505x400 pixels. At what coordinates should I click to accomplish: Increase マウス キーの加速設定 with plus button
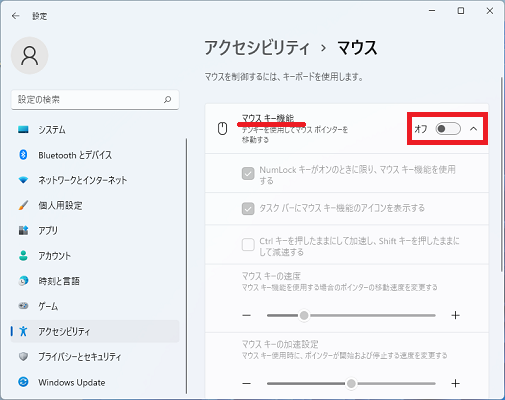click(x=455, y=384)
